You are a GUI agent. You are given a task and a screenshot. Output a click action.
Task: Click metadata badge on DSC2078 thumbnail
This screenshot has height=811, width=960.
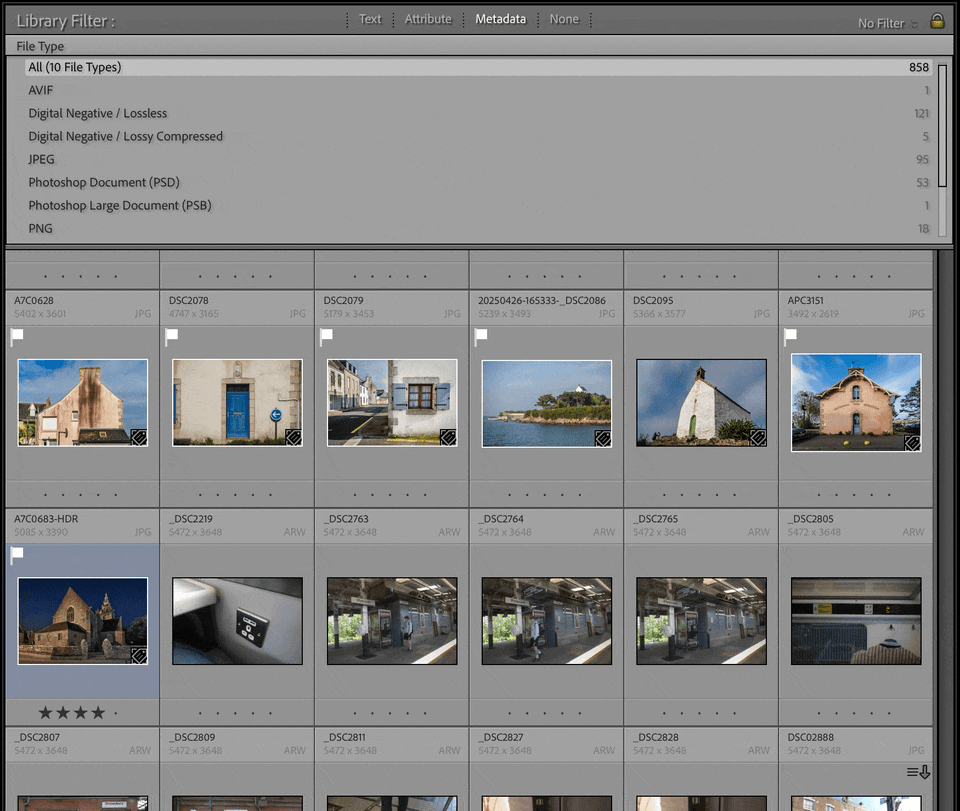(x=294, y=437)
